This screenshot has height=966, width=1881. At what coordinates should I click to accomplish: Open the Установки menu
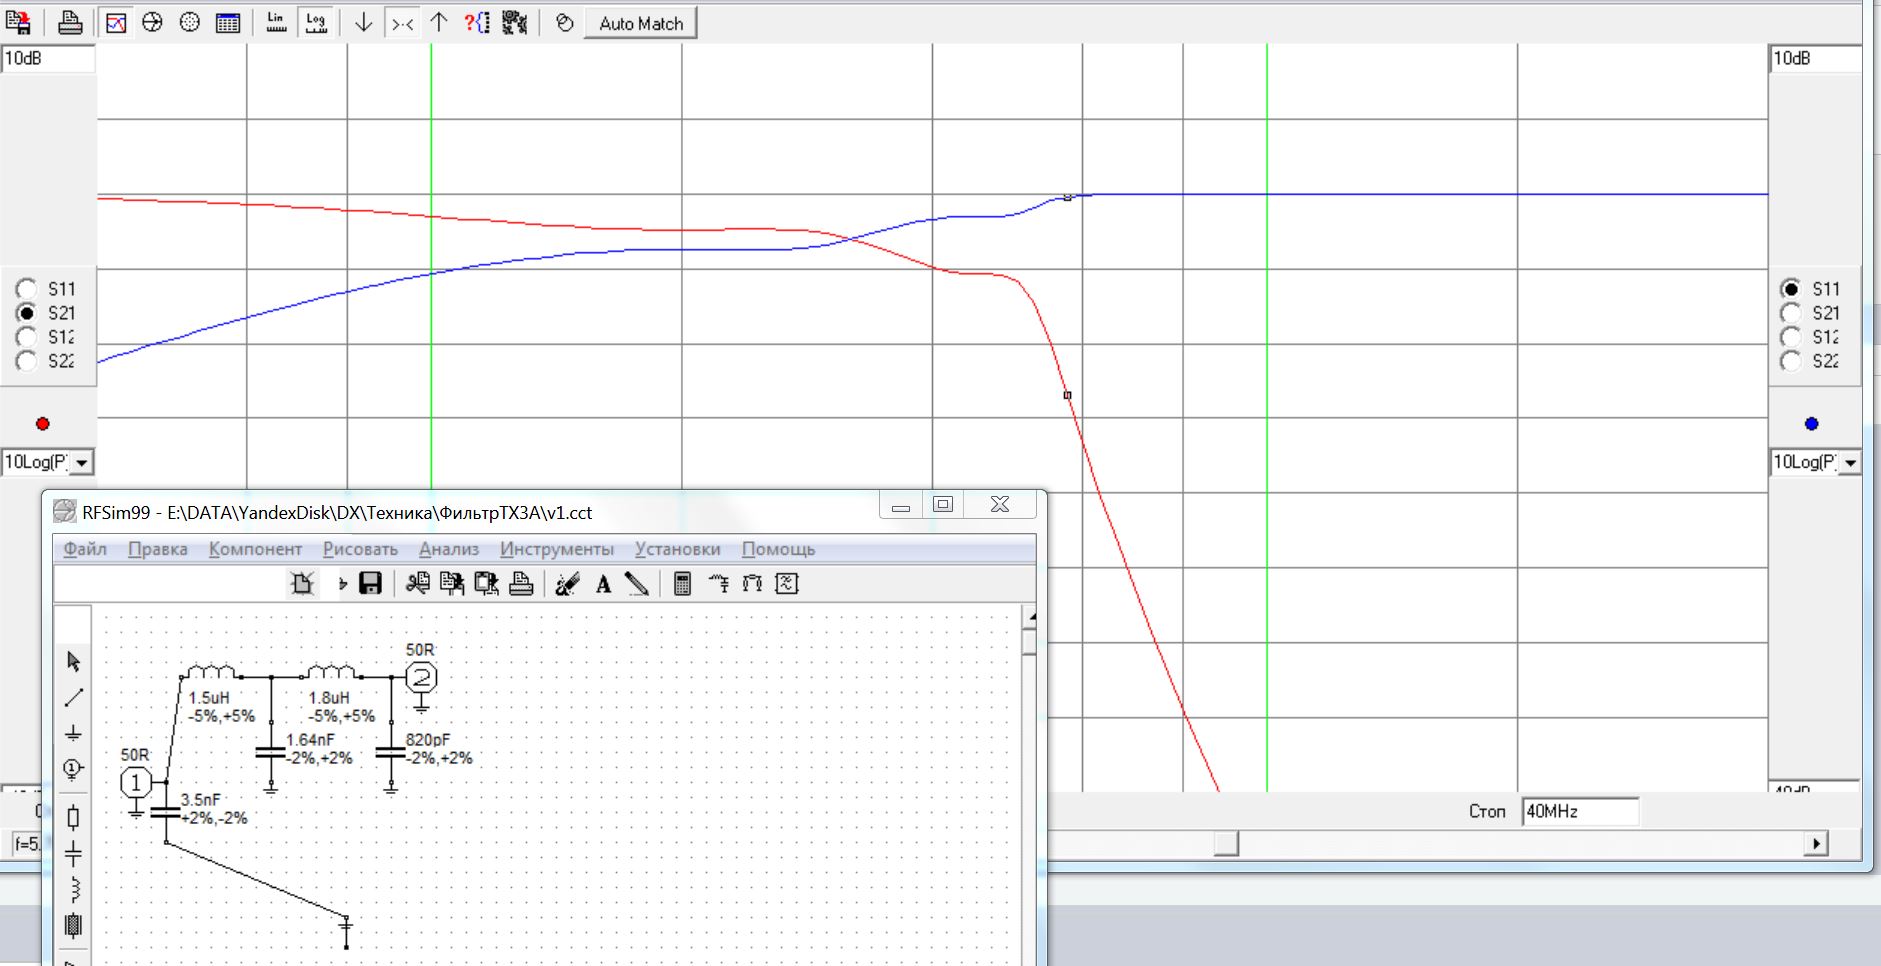pyautogui.click(x=677, y=549)
